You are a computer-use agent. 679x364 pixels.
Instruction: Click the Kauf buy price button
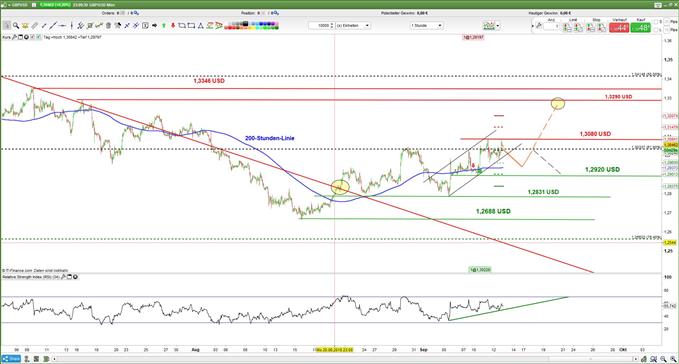[640, 28]
